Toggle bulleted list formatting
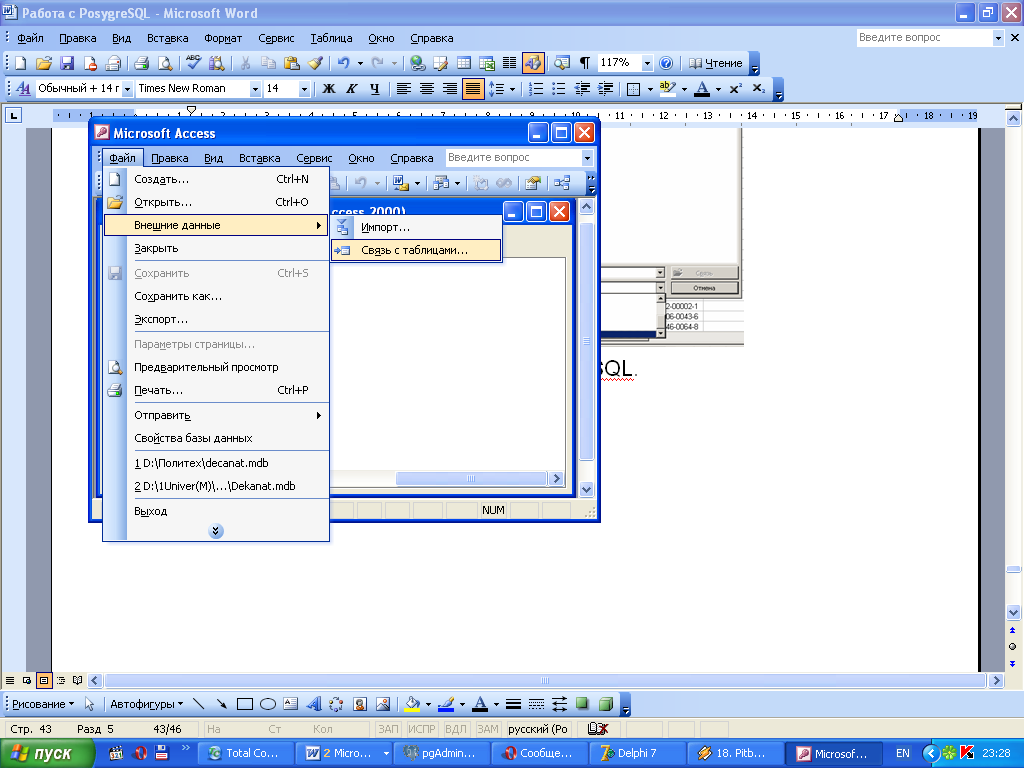 point(558,89)
